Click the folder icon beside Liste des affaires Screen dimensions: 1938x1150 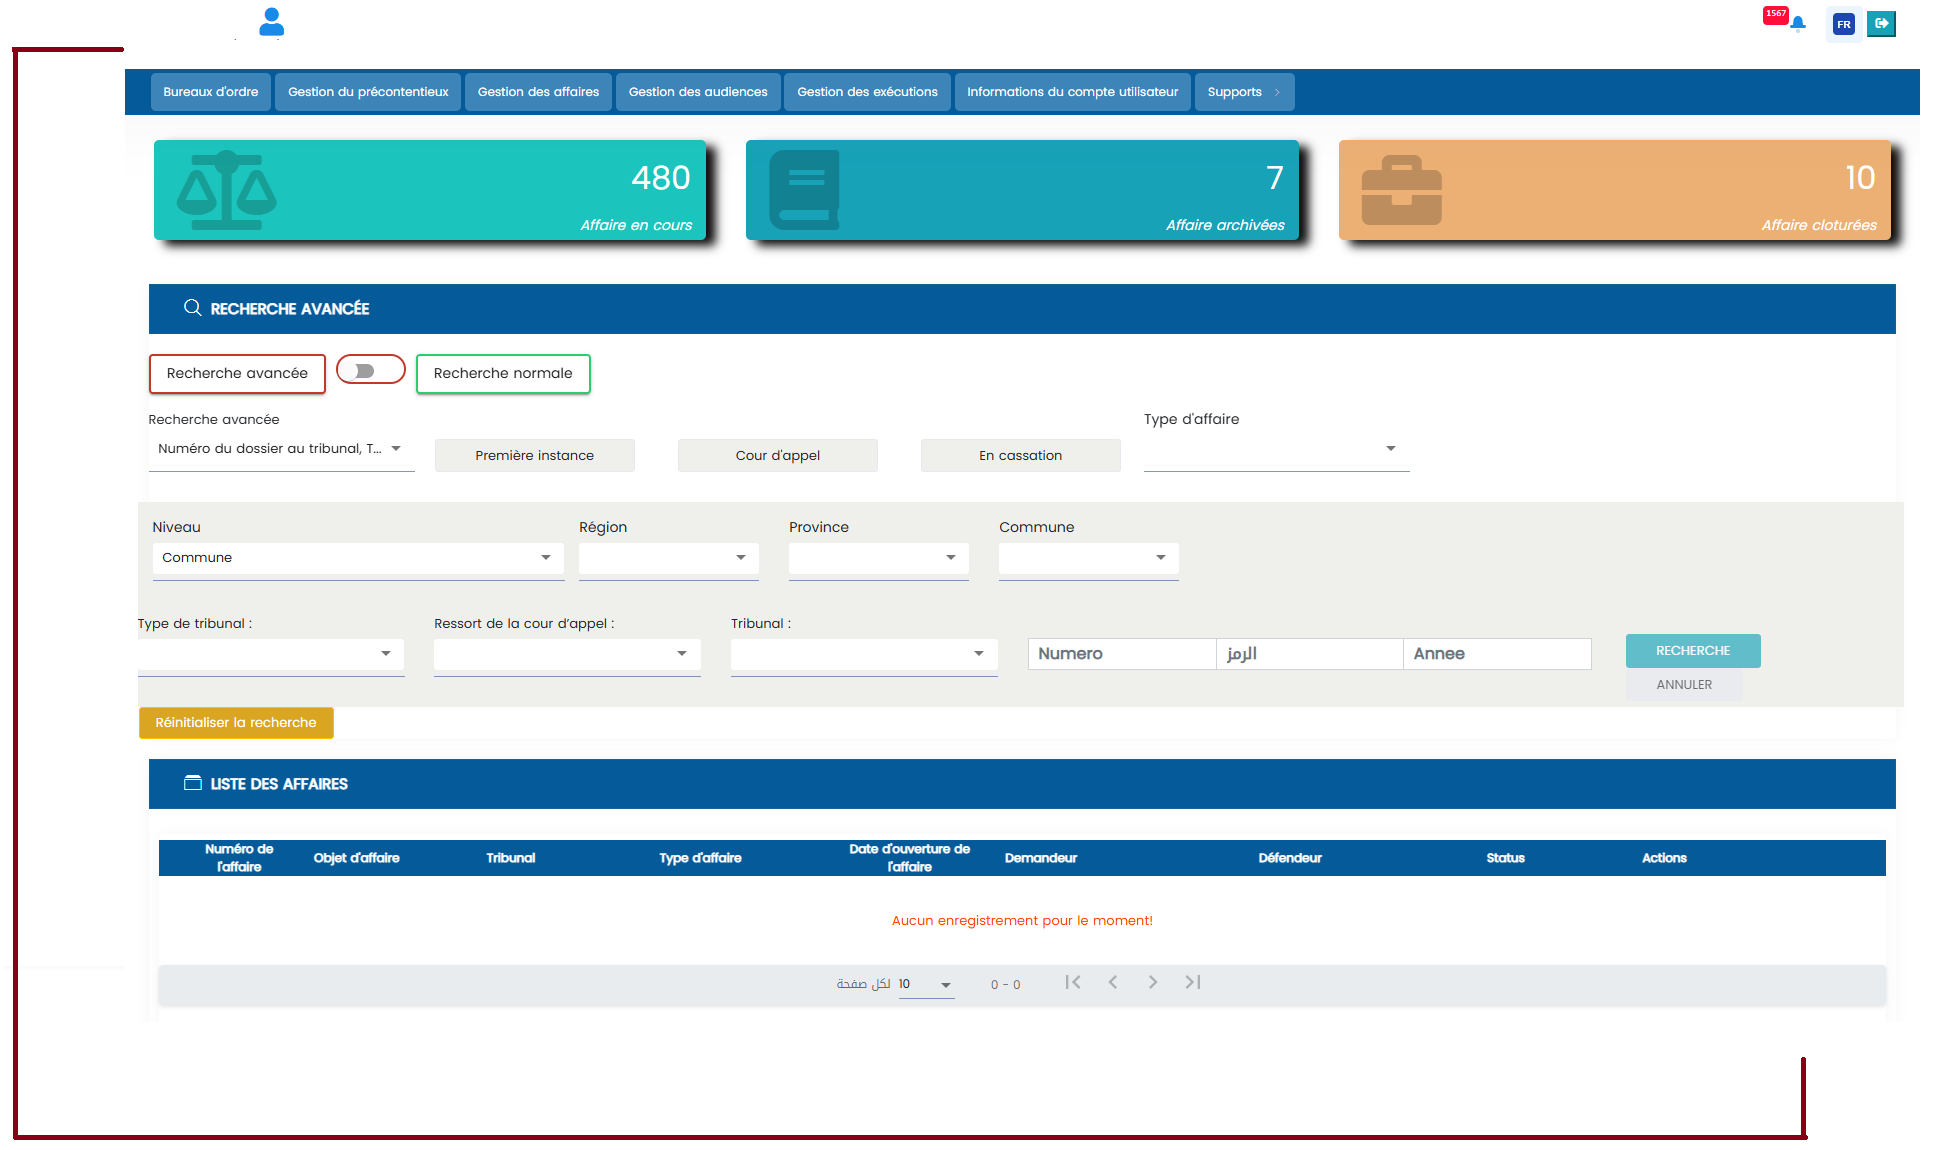193,783
